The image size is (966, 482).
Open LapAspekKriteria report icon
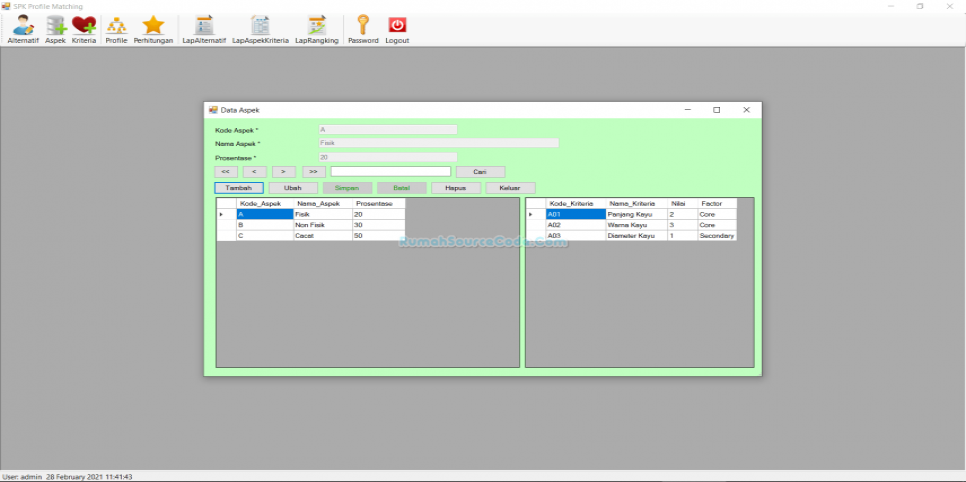tap(260, 30)
